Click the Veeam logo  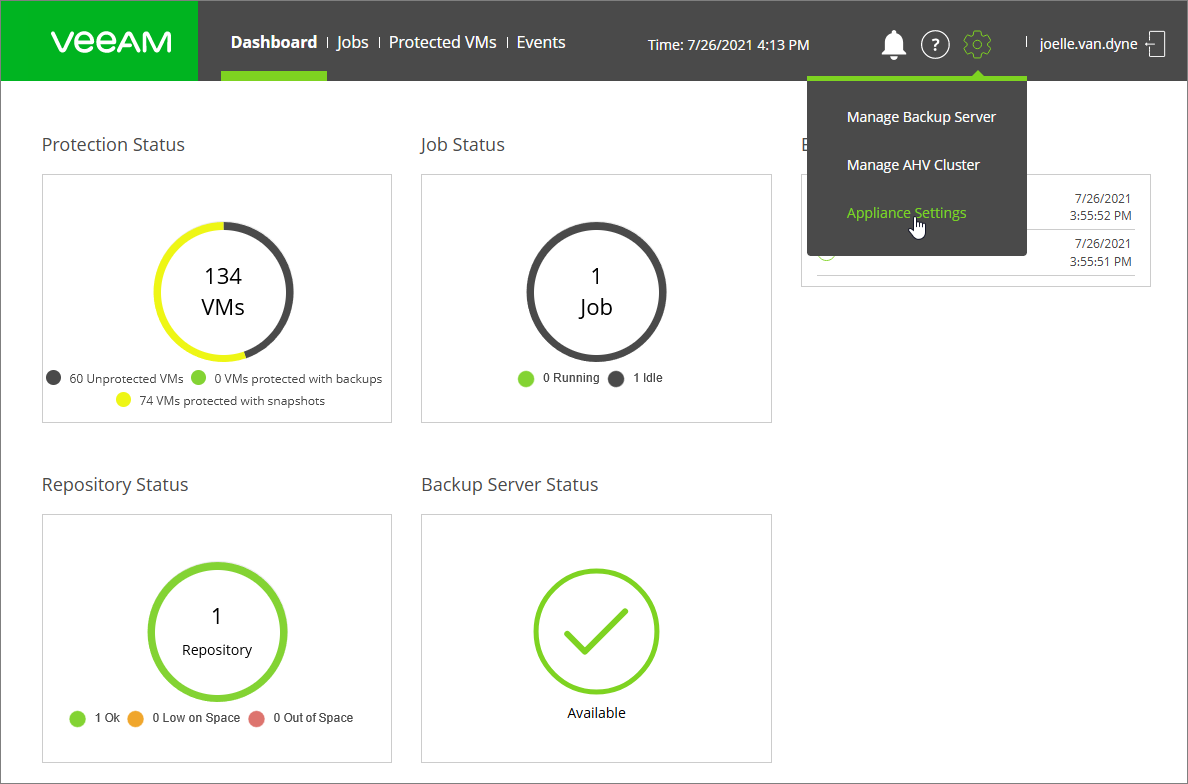tap(110, 42)
